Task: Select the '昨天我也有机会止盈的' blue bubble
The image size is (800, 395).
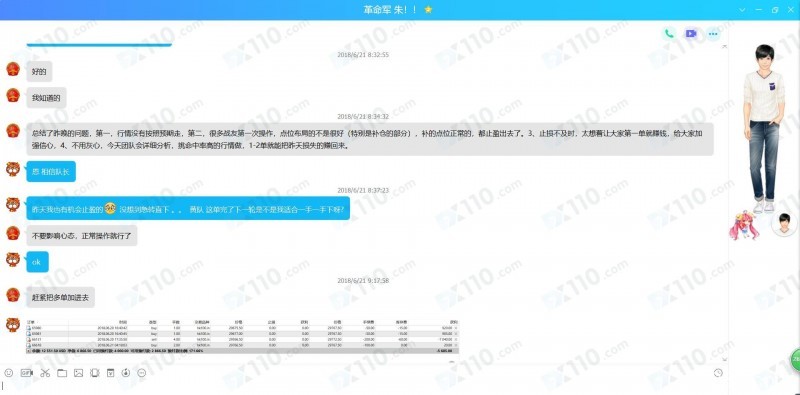Action: click(x=188, y=209)
